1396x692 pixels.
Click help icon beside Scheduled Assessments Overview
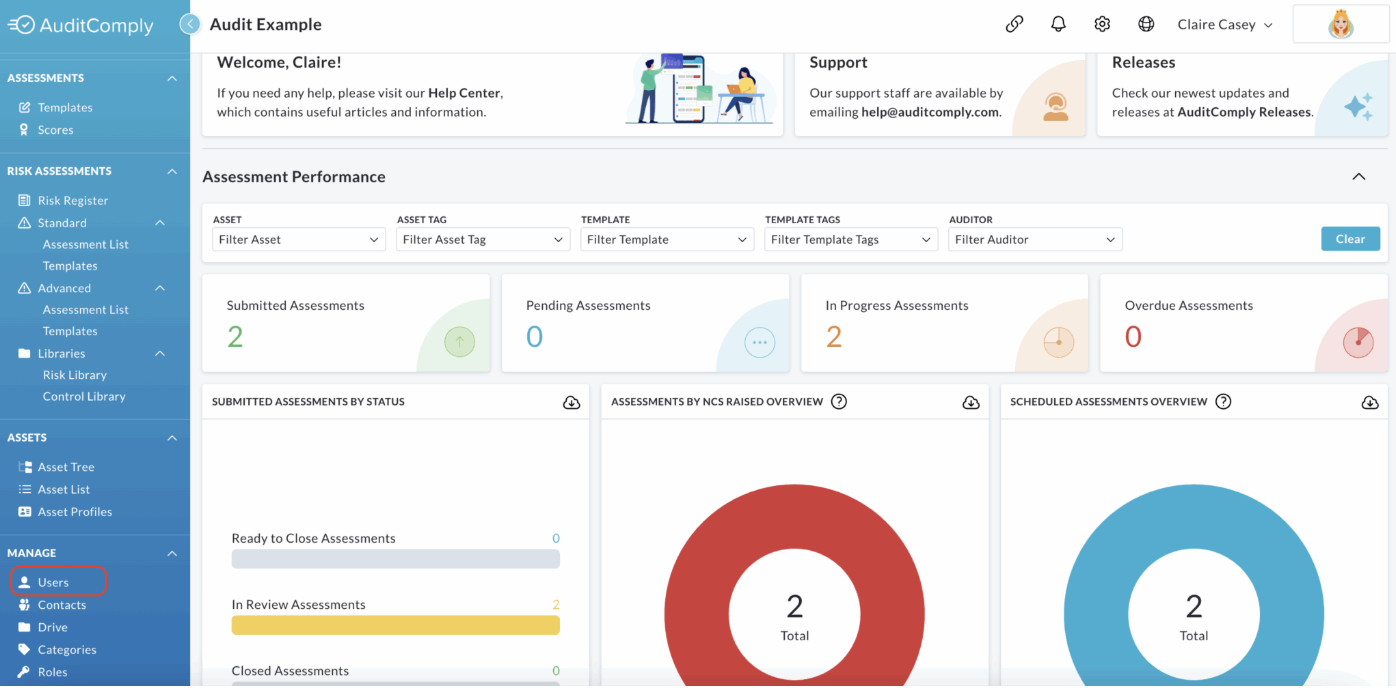(x=1223, y=401)
